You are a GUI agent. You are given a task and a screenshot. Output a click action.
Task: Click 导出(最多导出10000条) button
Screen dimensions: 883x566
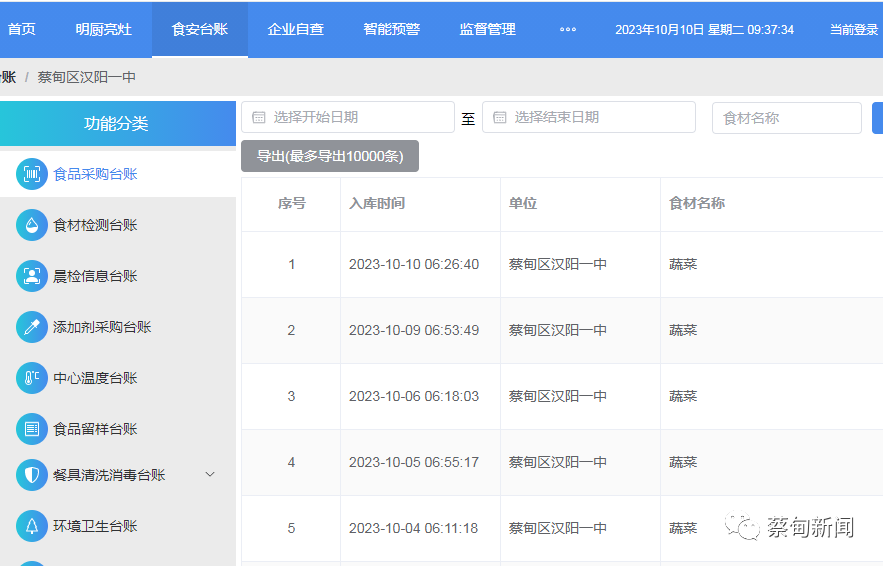pyautogui.click(x=330, y=156)
